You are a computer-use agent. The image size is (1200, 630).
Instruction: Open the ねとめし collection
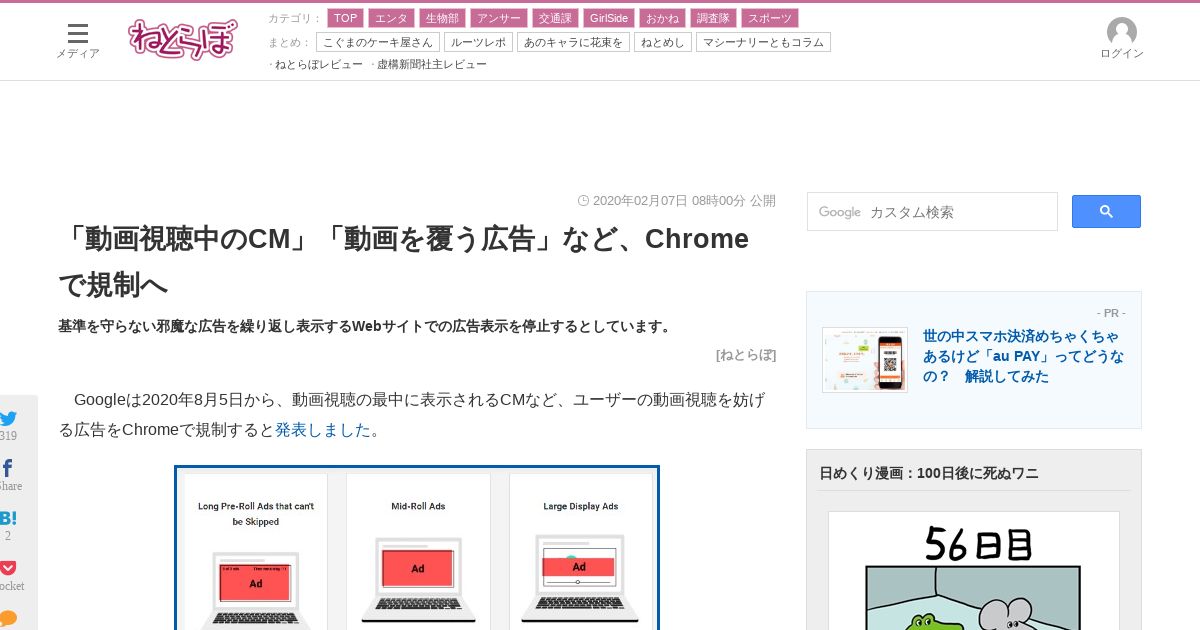[663, 42]
